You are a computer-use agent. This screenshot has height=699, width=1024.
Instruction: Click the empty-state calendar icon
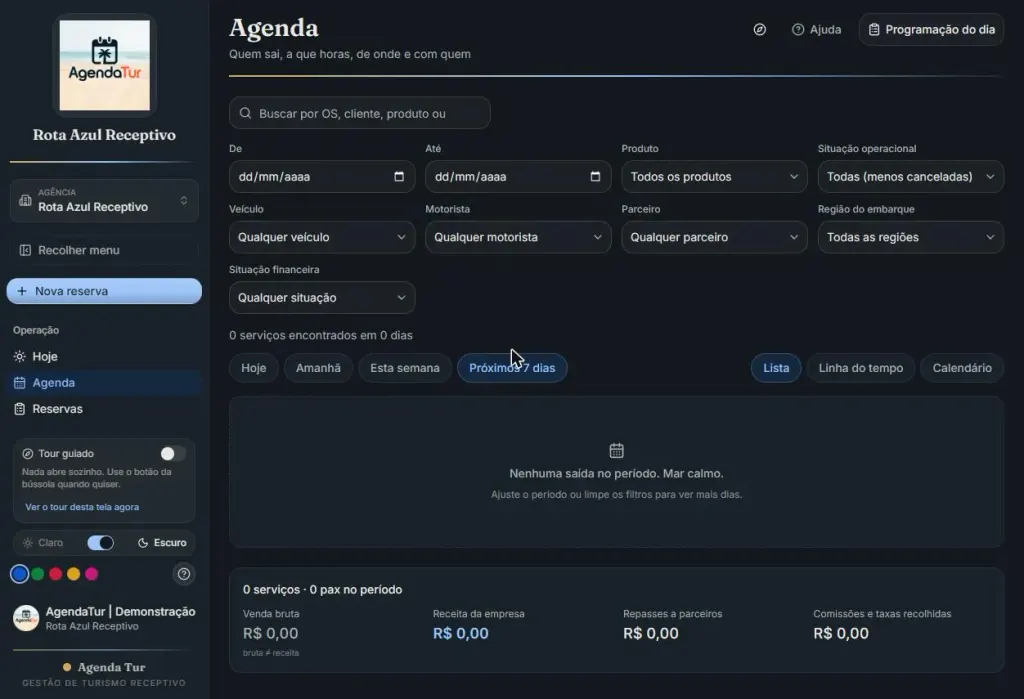(x=616, y=450)
